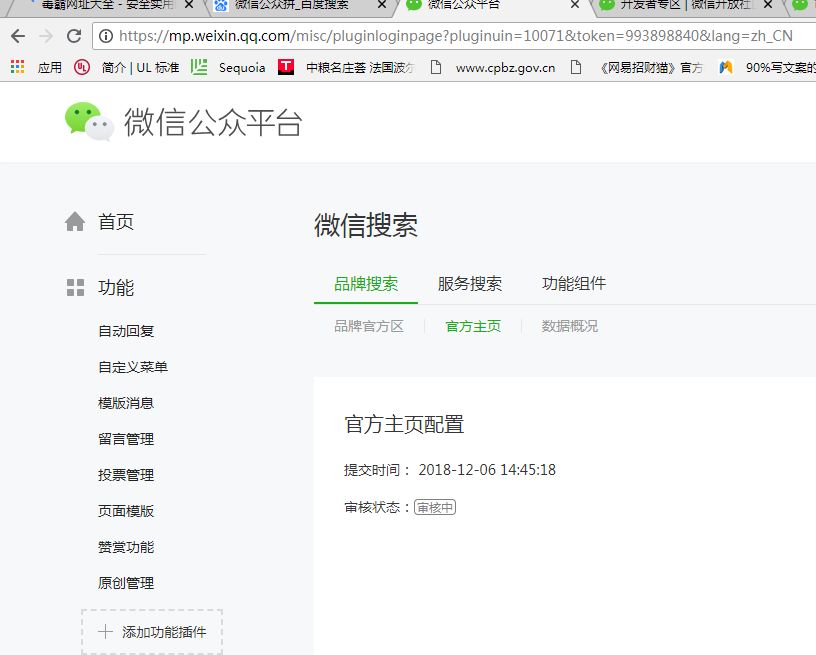Click the home icon beside 首页
Screen dimensions: 816x655
(x=75, y=222)
